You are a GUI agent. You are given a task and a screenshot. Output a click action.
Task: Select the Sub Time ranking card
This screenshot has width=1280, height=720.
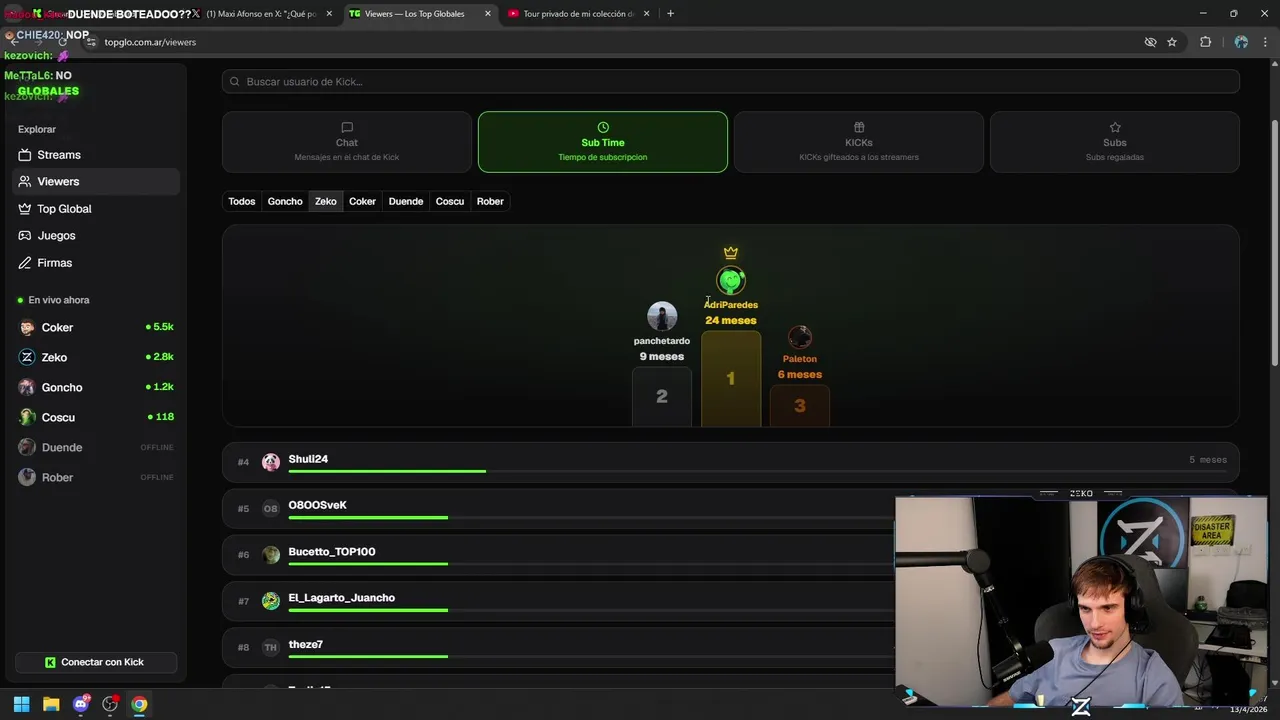pos(603,142)
